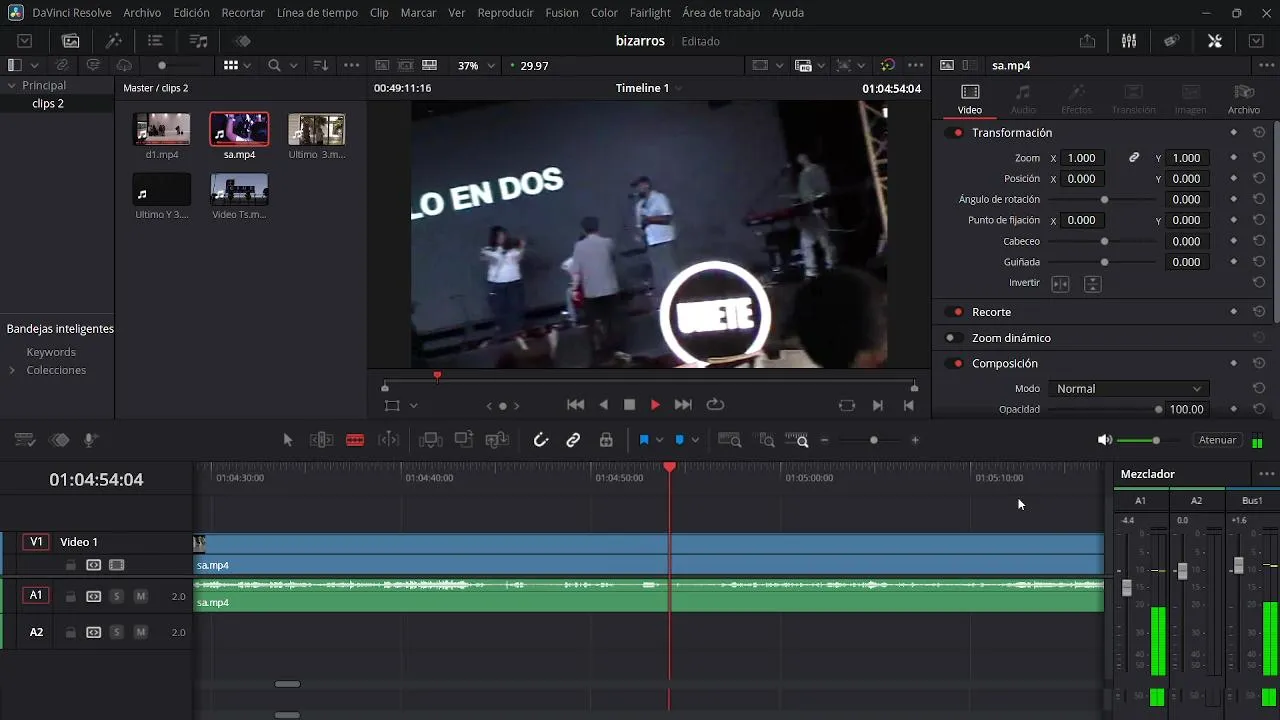Switch to the Archivo inspector tab
The width and height of the screenshot is (1280, 720).
1244,99
